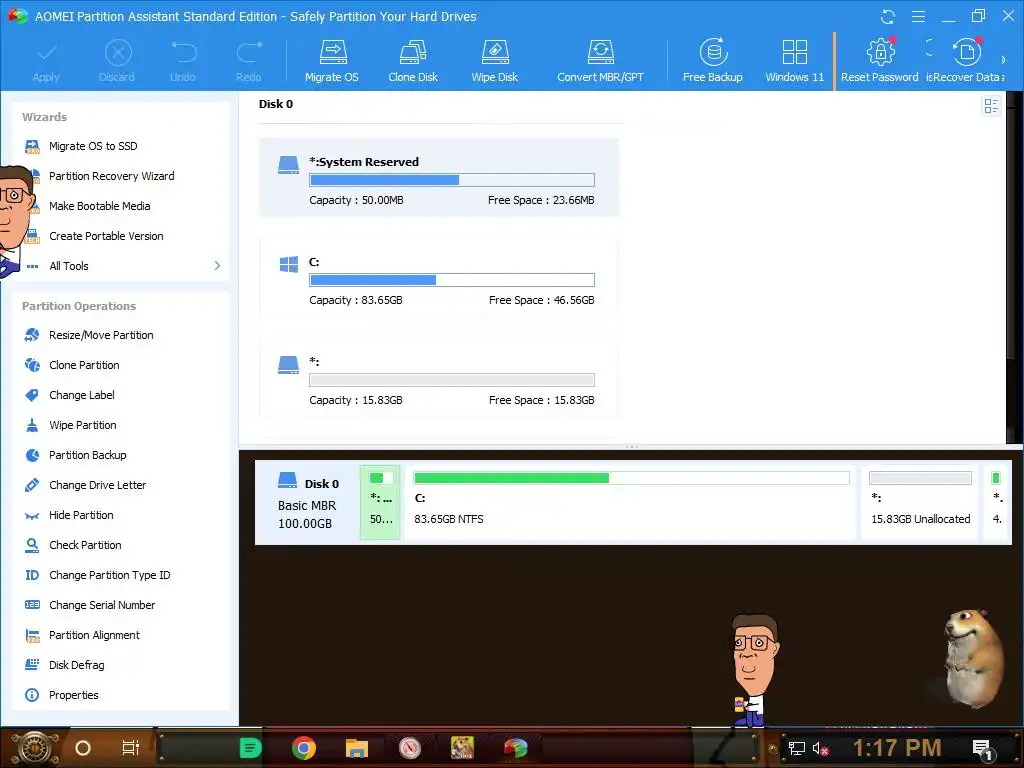The image size is (1024, 768).
Task: Open File Explorer from taskbar
Action: click(x=357, y=748)
